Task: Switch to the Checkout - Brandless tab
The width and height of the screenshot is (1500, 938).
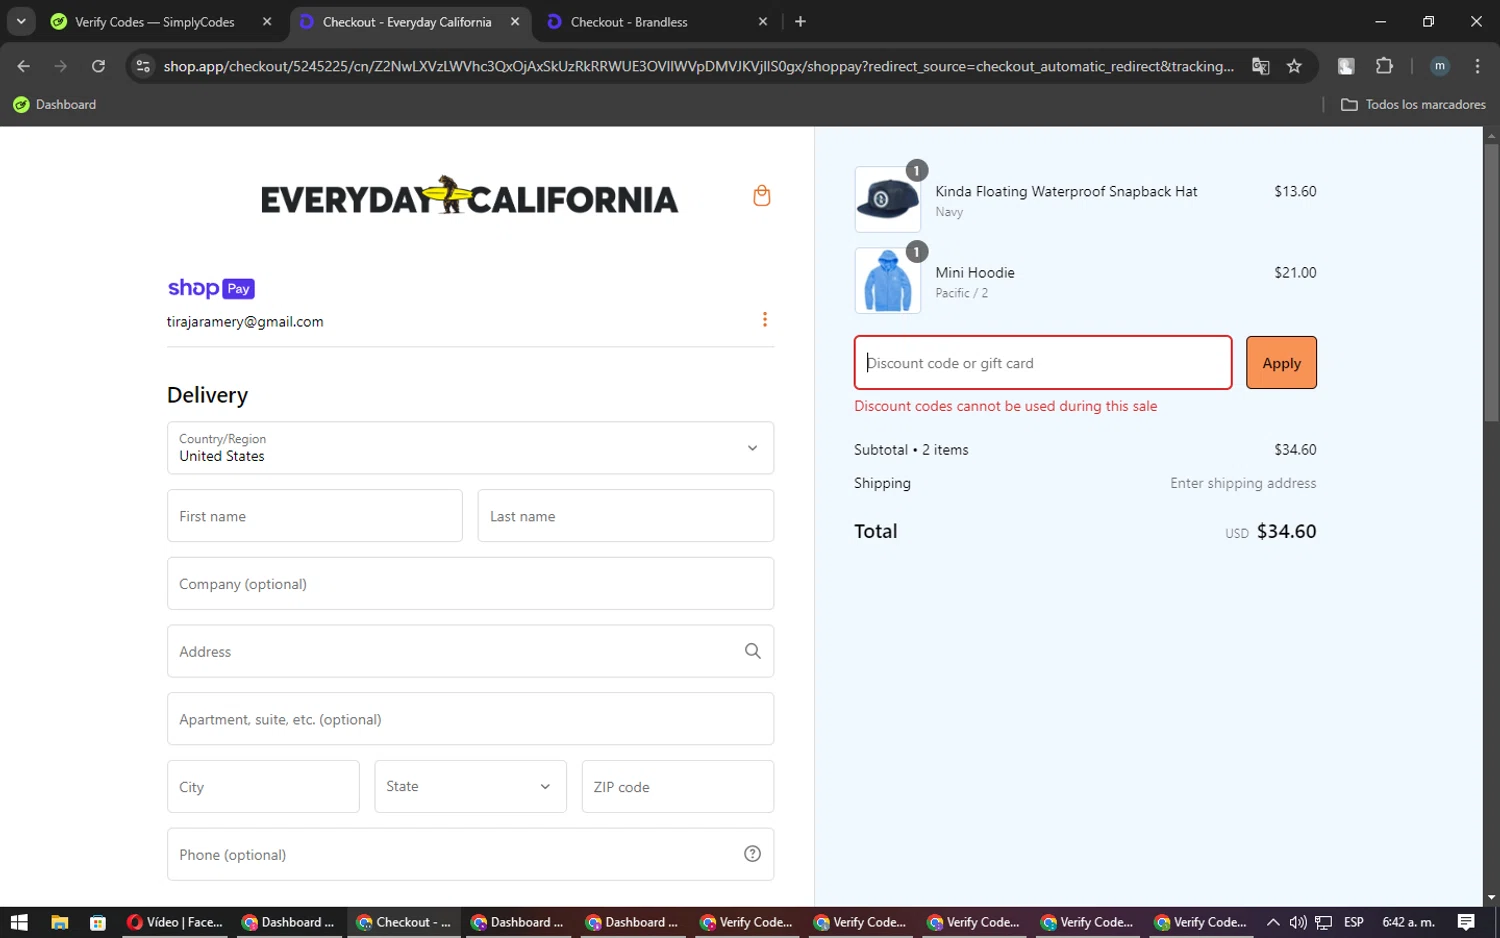Action: click(x=659, y=21)
